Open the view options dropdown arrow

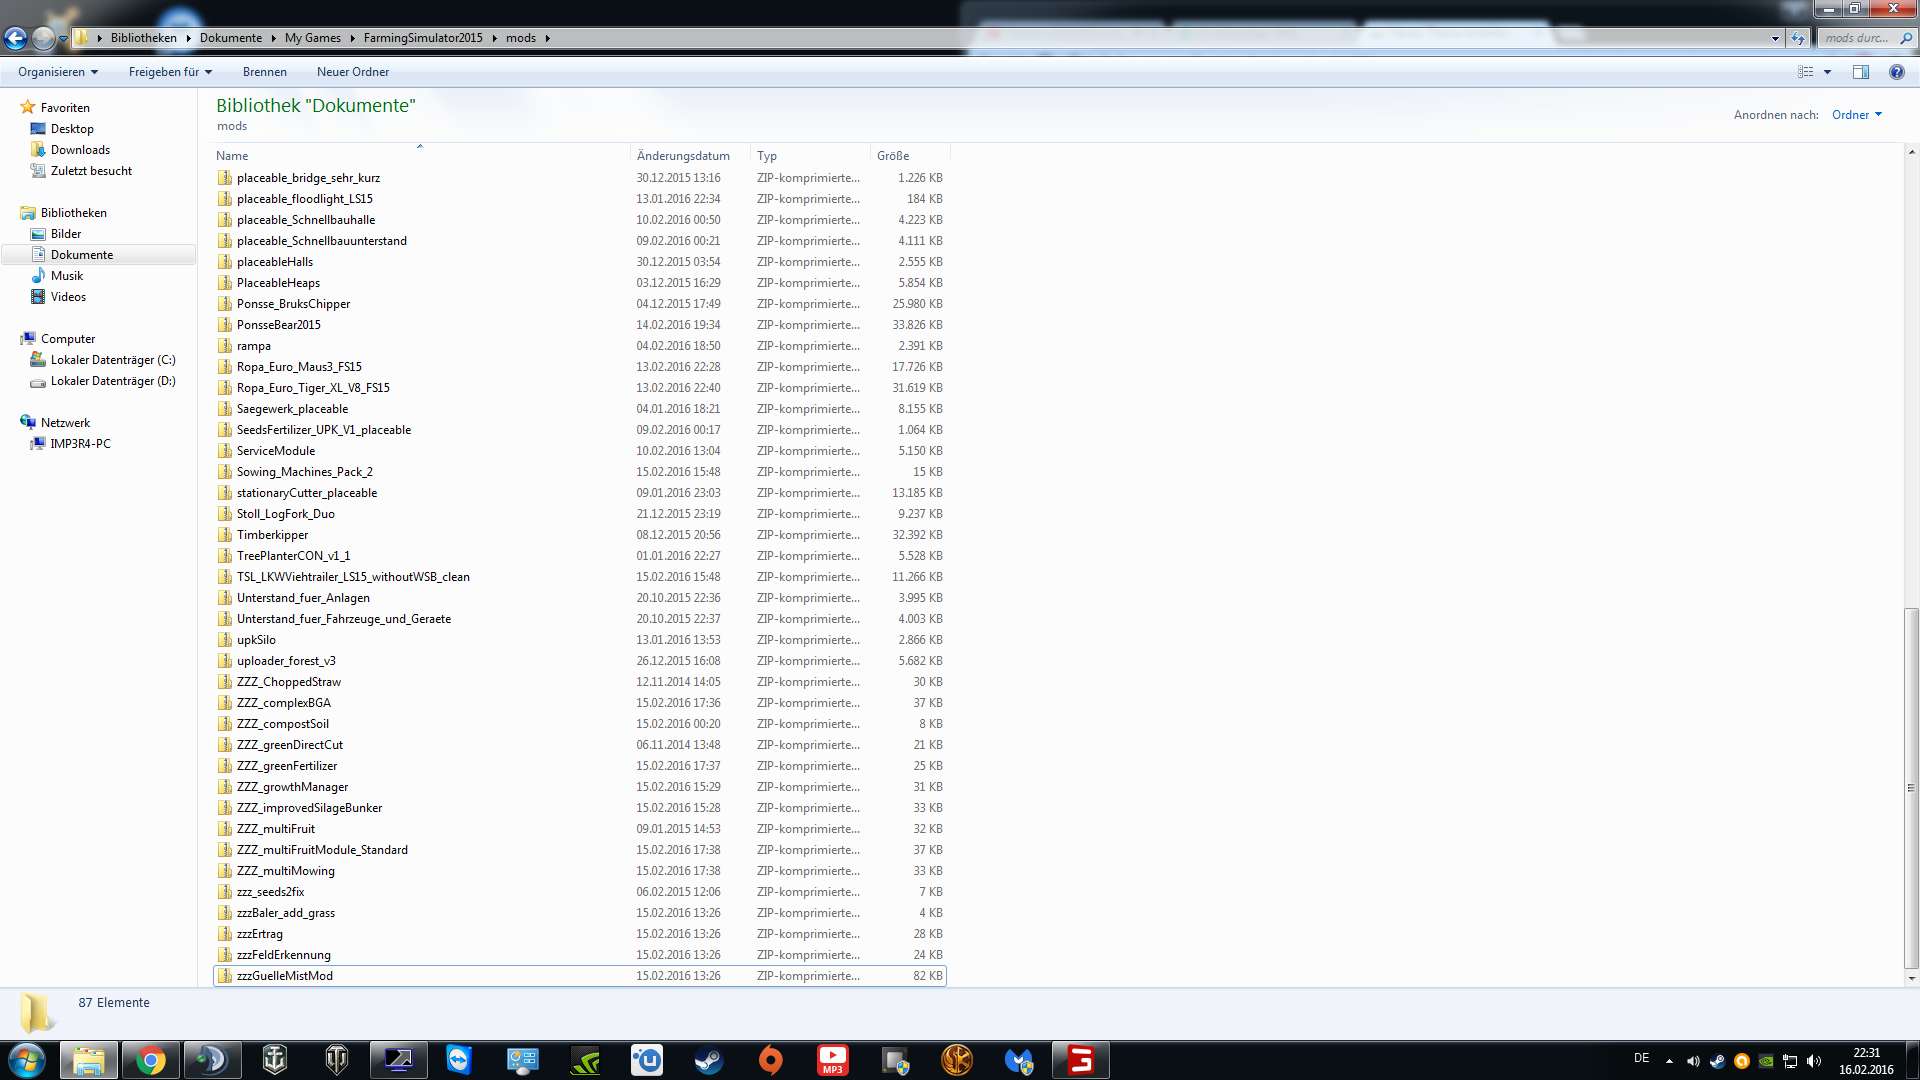pos(1827,72)
